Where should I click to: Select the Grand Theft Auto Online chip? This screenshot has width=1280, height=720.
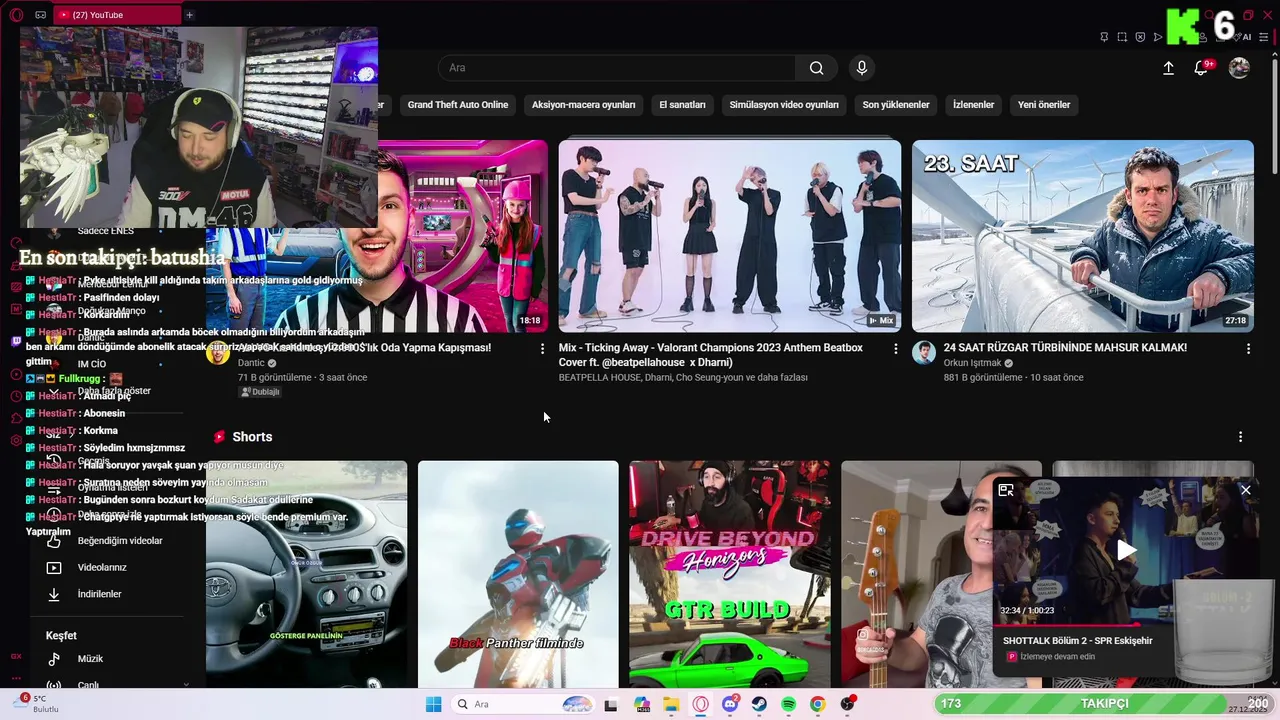[x=457, y=105]
